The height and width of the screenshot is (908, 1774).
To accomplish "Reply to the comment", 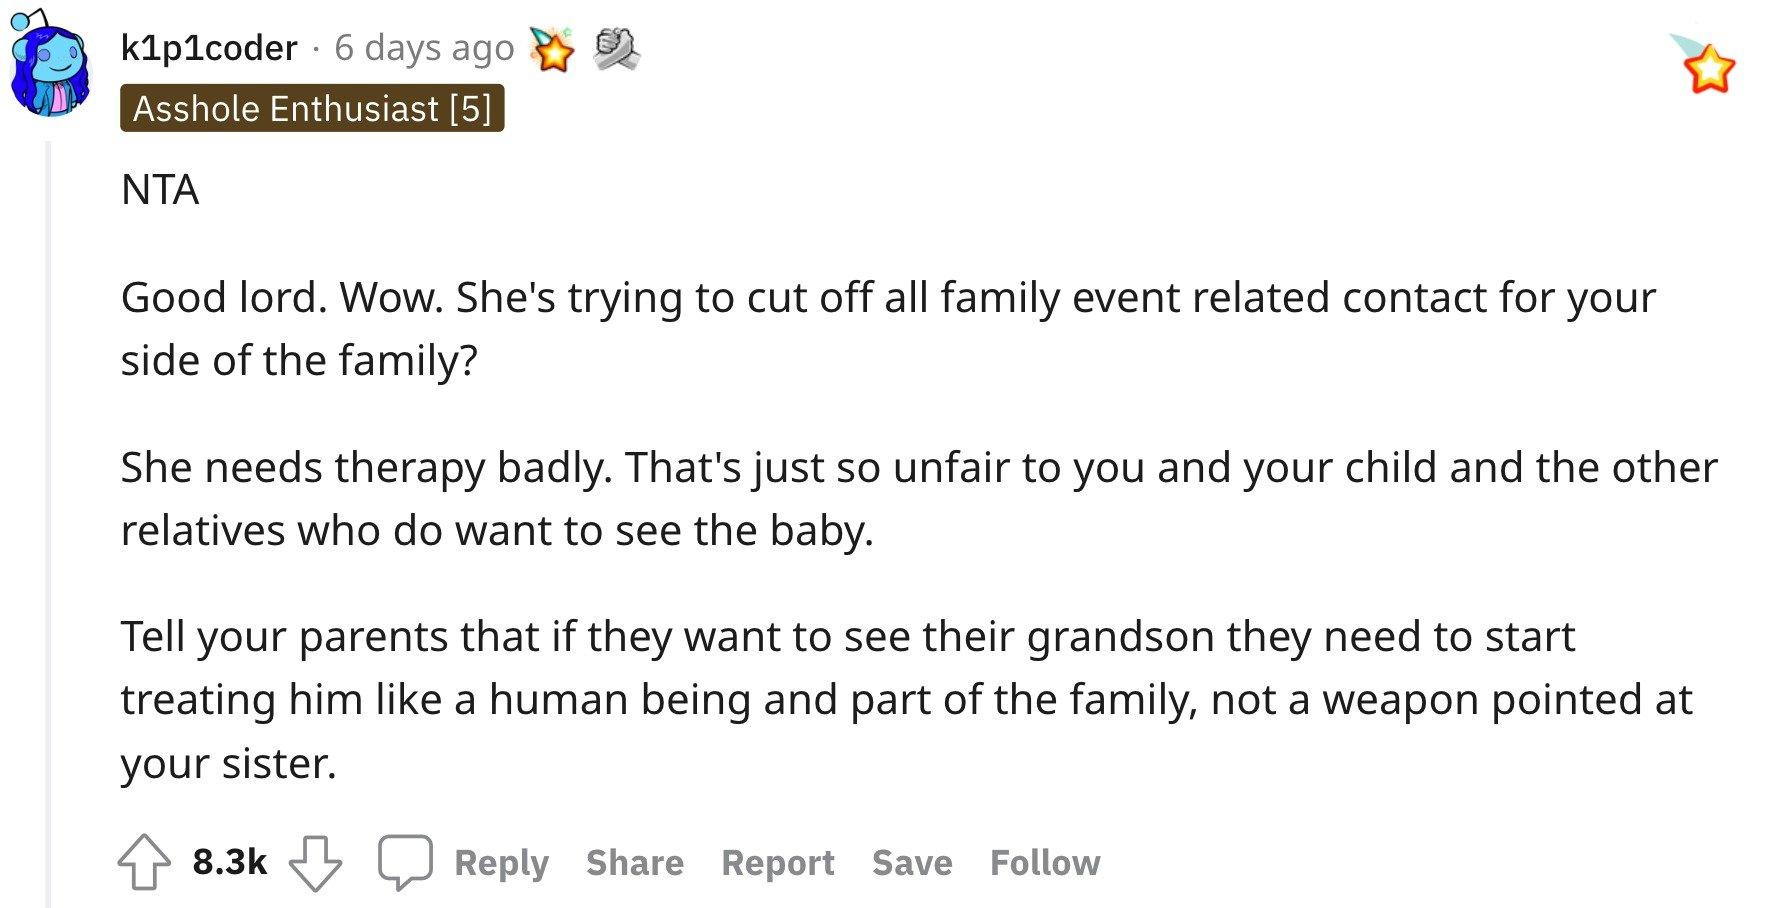I will pos(501,862).
